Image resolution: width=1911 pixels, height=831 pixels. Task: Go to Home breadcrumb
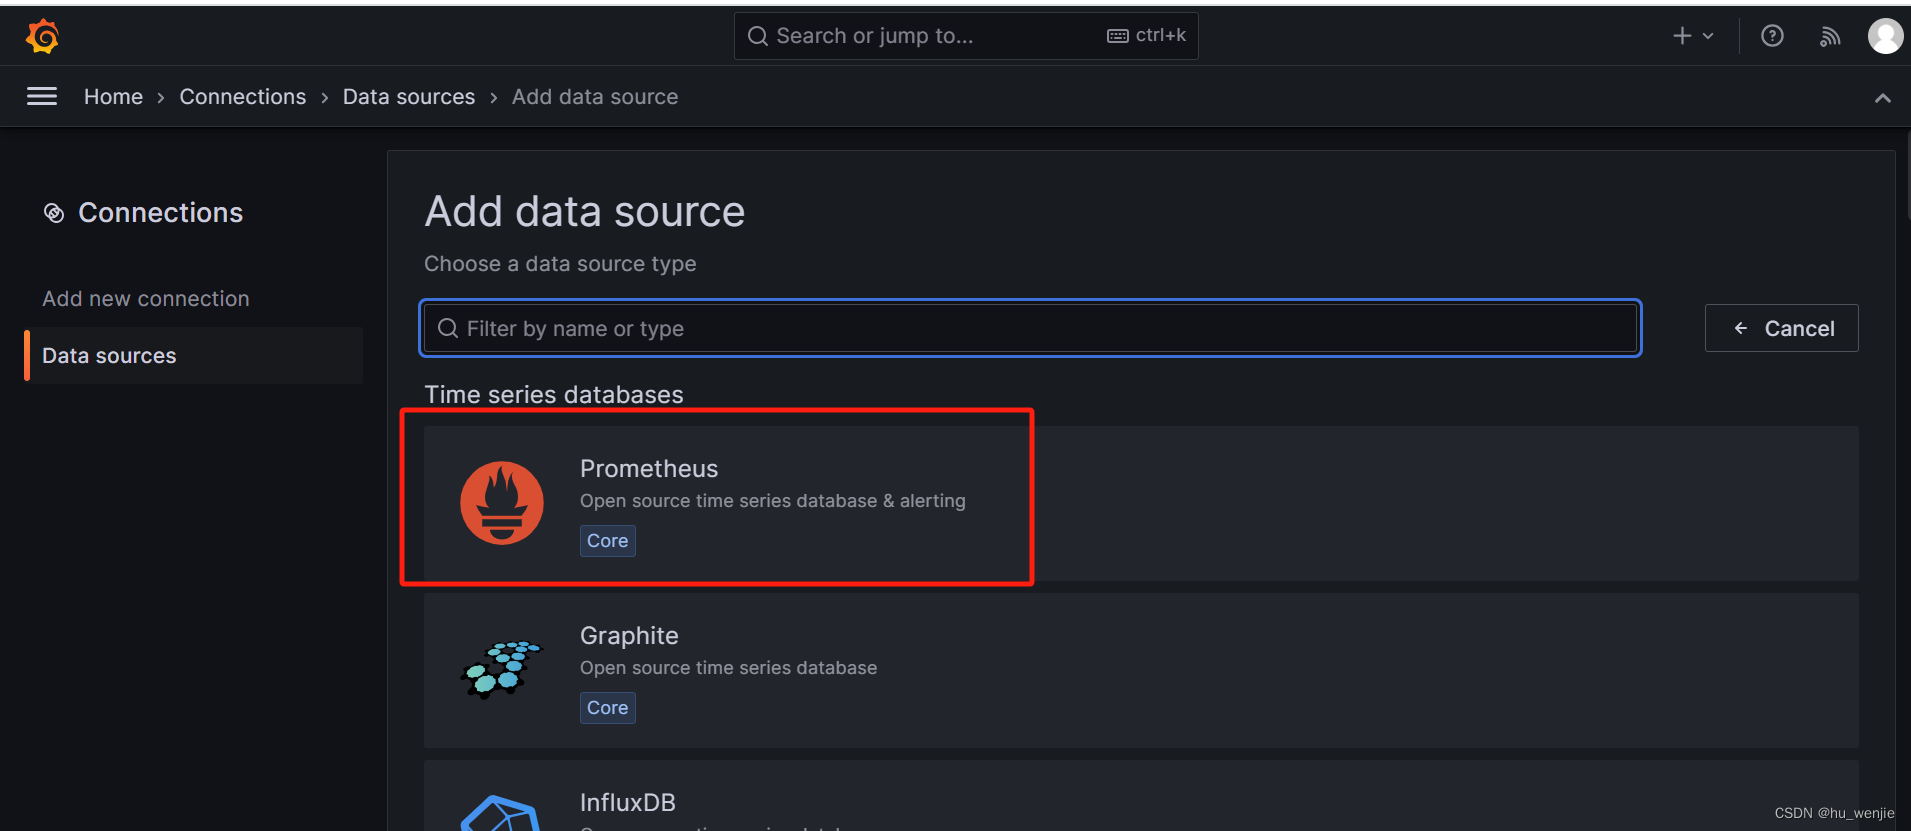click(113, 97)
